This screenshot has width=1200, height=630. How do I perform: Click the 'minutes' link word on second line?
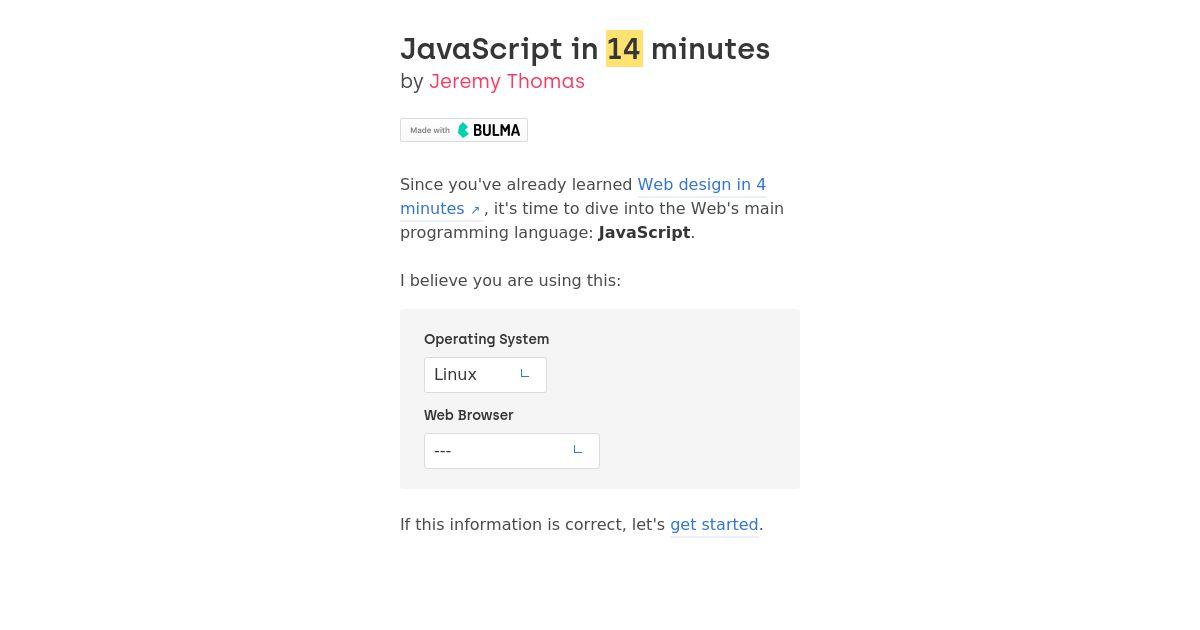[432, 208]
